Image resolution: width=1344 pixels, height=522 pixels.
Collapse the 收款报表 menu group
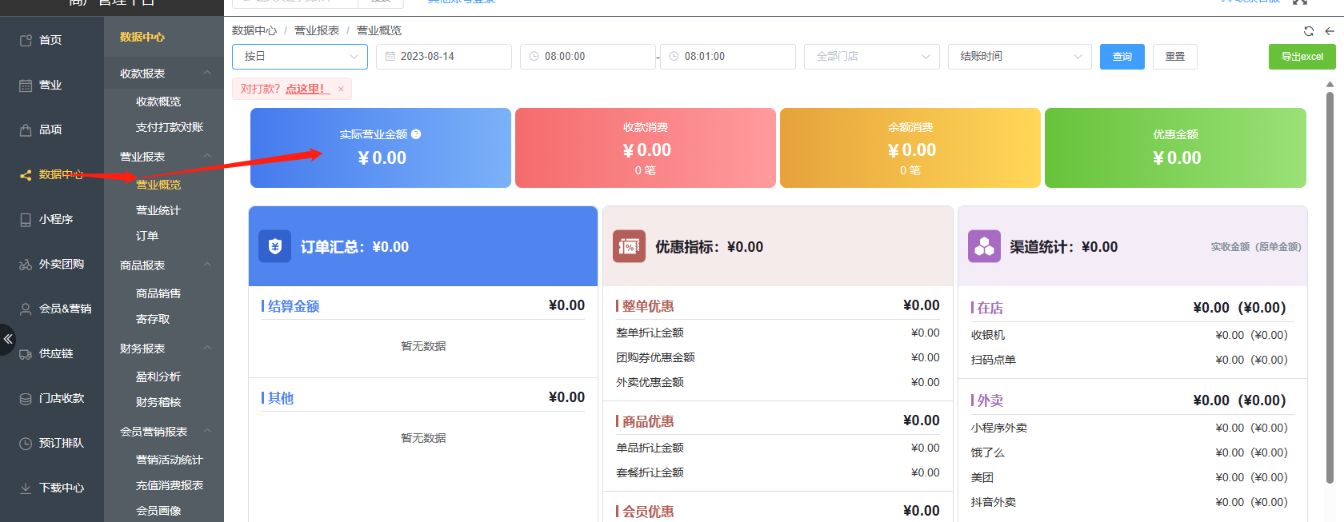[164, 74]
